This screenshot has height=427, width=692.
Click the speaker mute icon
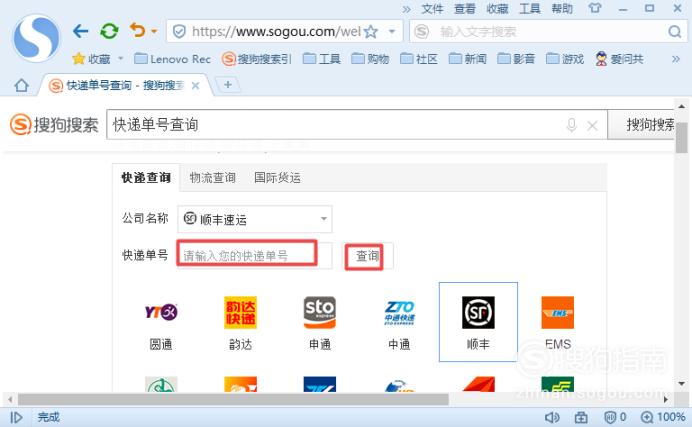552,417
